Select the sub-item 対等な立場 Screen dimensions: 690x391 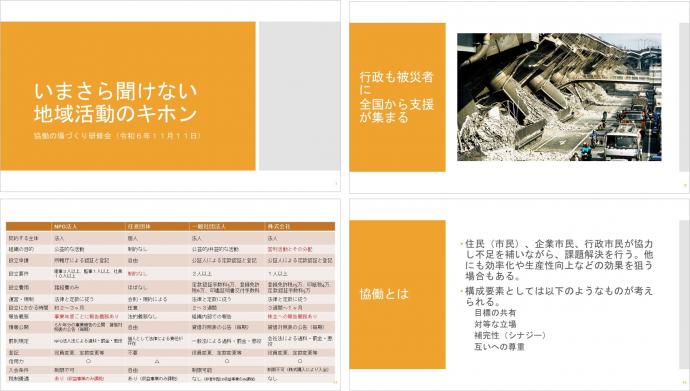495,324
